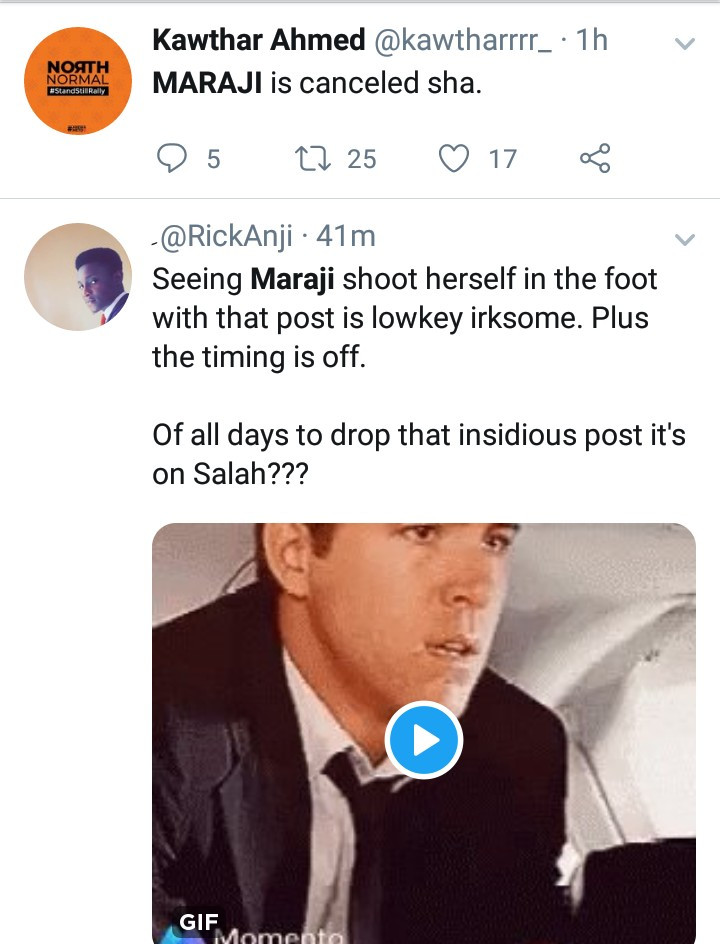Image resolution: width=720 pixels, height=944 pixels.
Task: Click the 1h timestamp on Kawthar's tweet
Action: pos(592,41)
